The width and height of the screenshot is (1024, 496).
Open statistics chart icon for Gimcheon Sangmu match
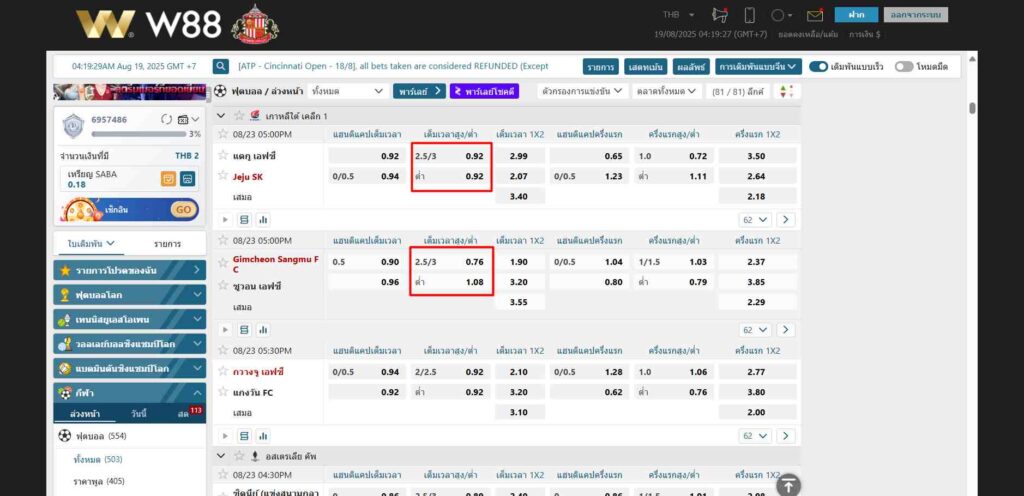(263, 330)
